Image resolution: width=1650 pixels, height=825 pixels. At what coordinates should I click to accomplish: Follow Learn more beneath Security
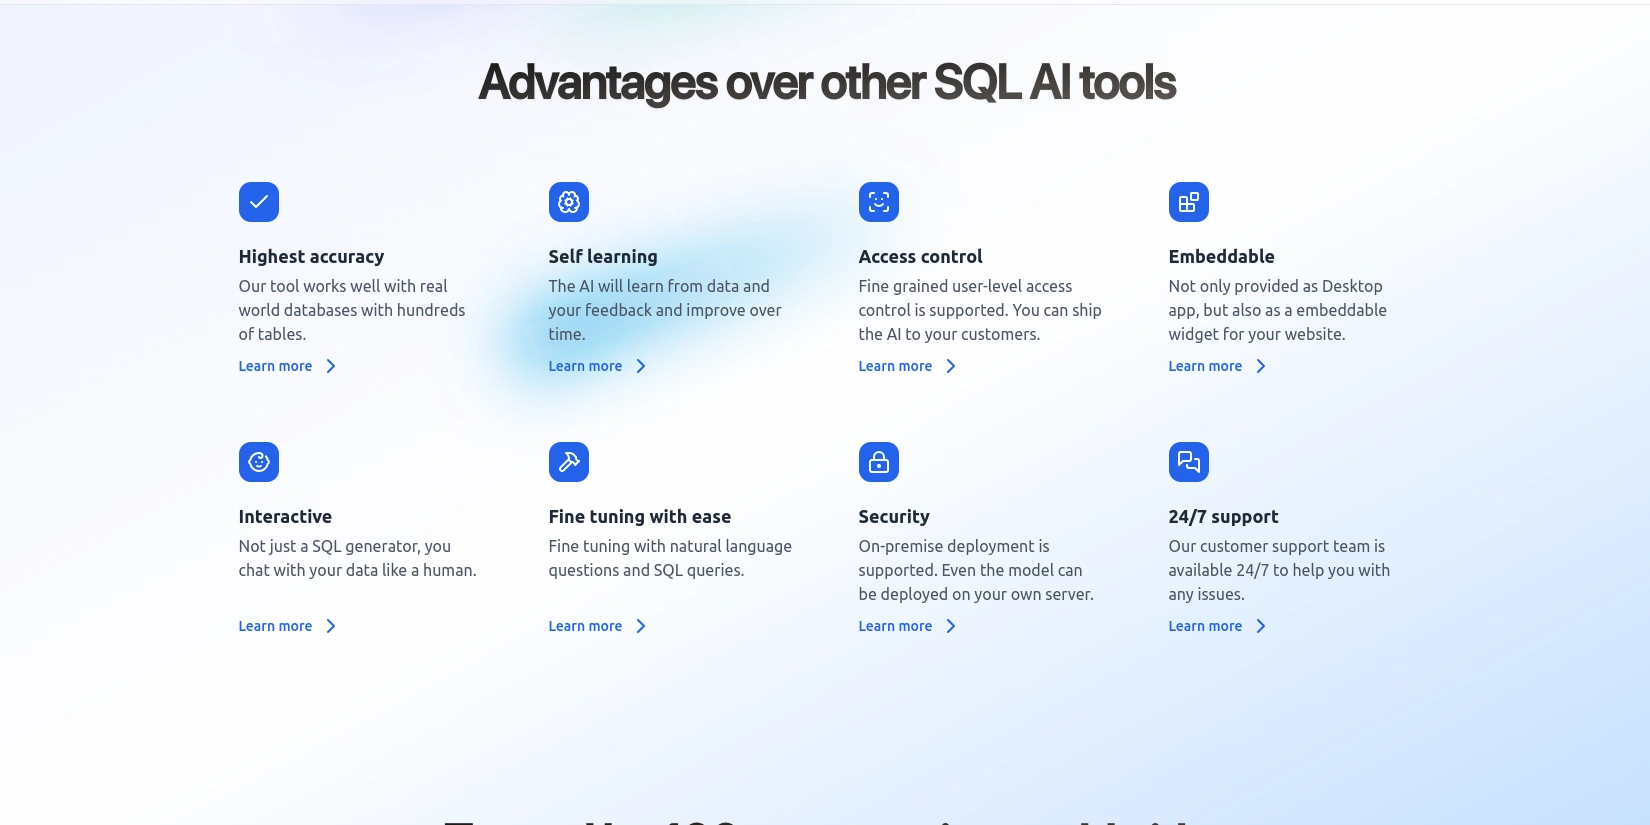pos(895,626)
